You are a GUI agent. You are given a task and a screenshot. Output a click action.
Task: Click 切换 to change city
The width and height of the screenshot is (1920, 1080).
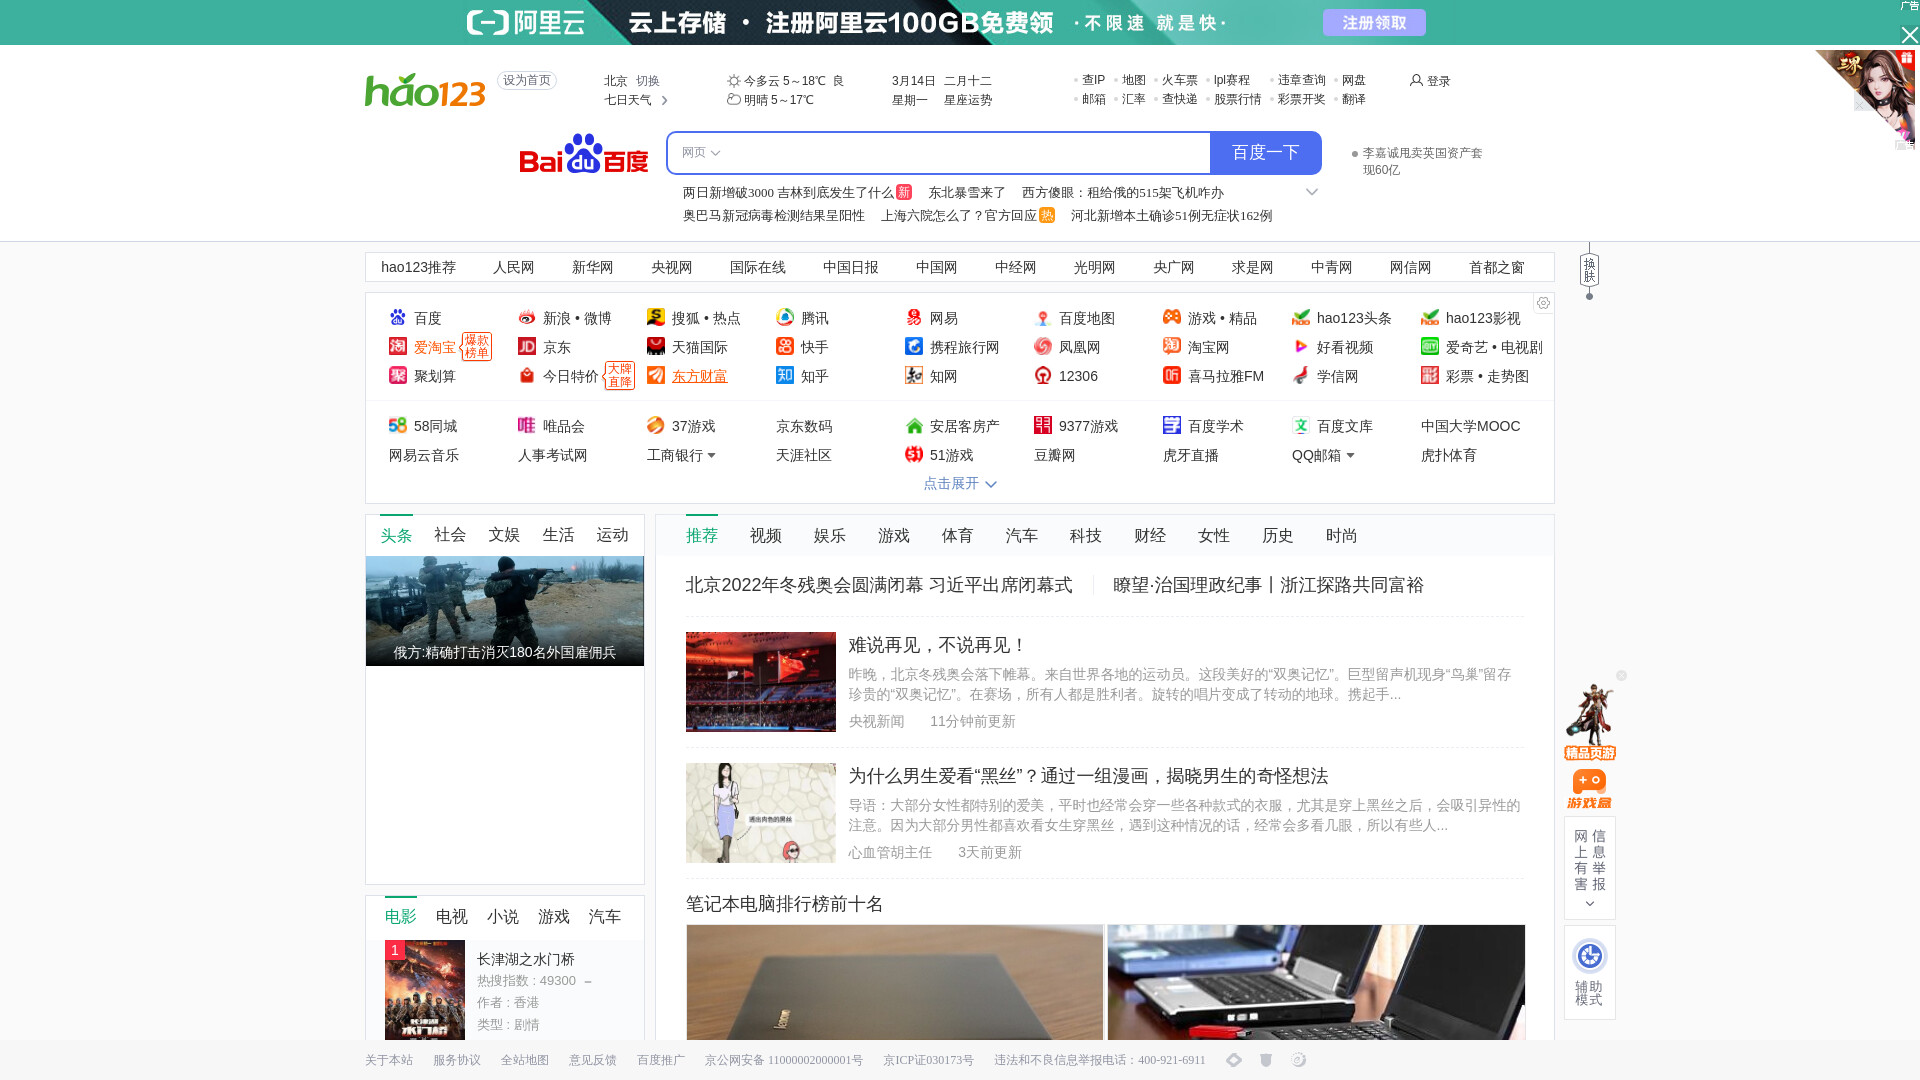(x=648, y=81)
